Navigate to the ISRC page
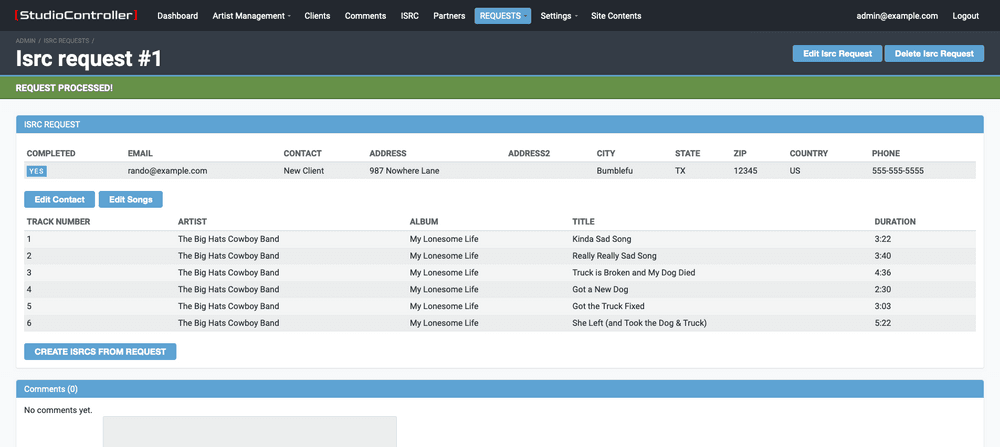The image size is (1000, 447). [x=409, y=16]
